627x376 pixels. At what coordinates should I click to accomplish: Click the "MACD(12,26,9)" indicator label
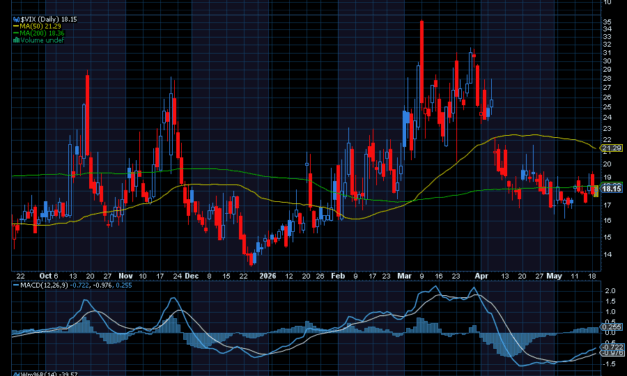pyautogui.click(x=44, y=285)
